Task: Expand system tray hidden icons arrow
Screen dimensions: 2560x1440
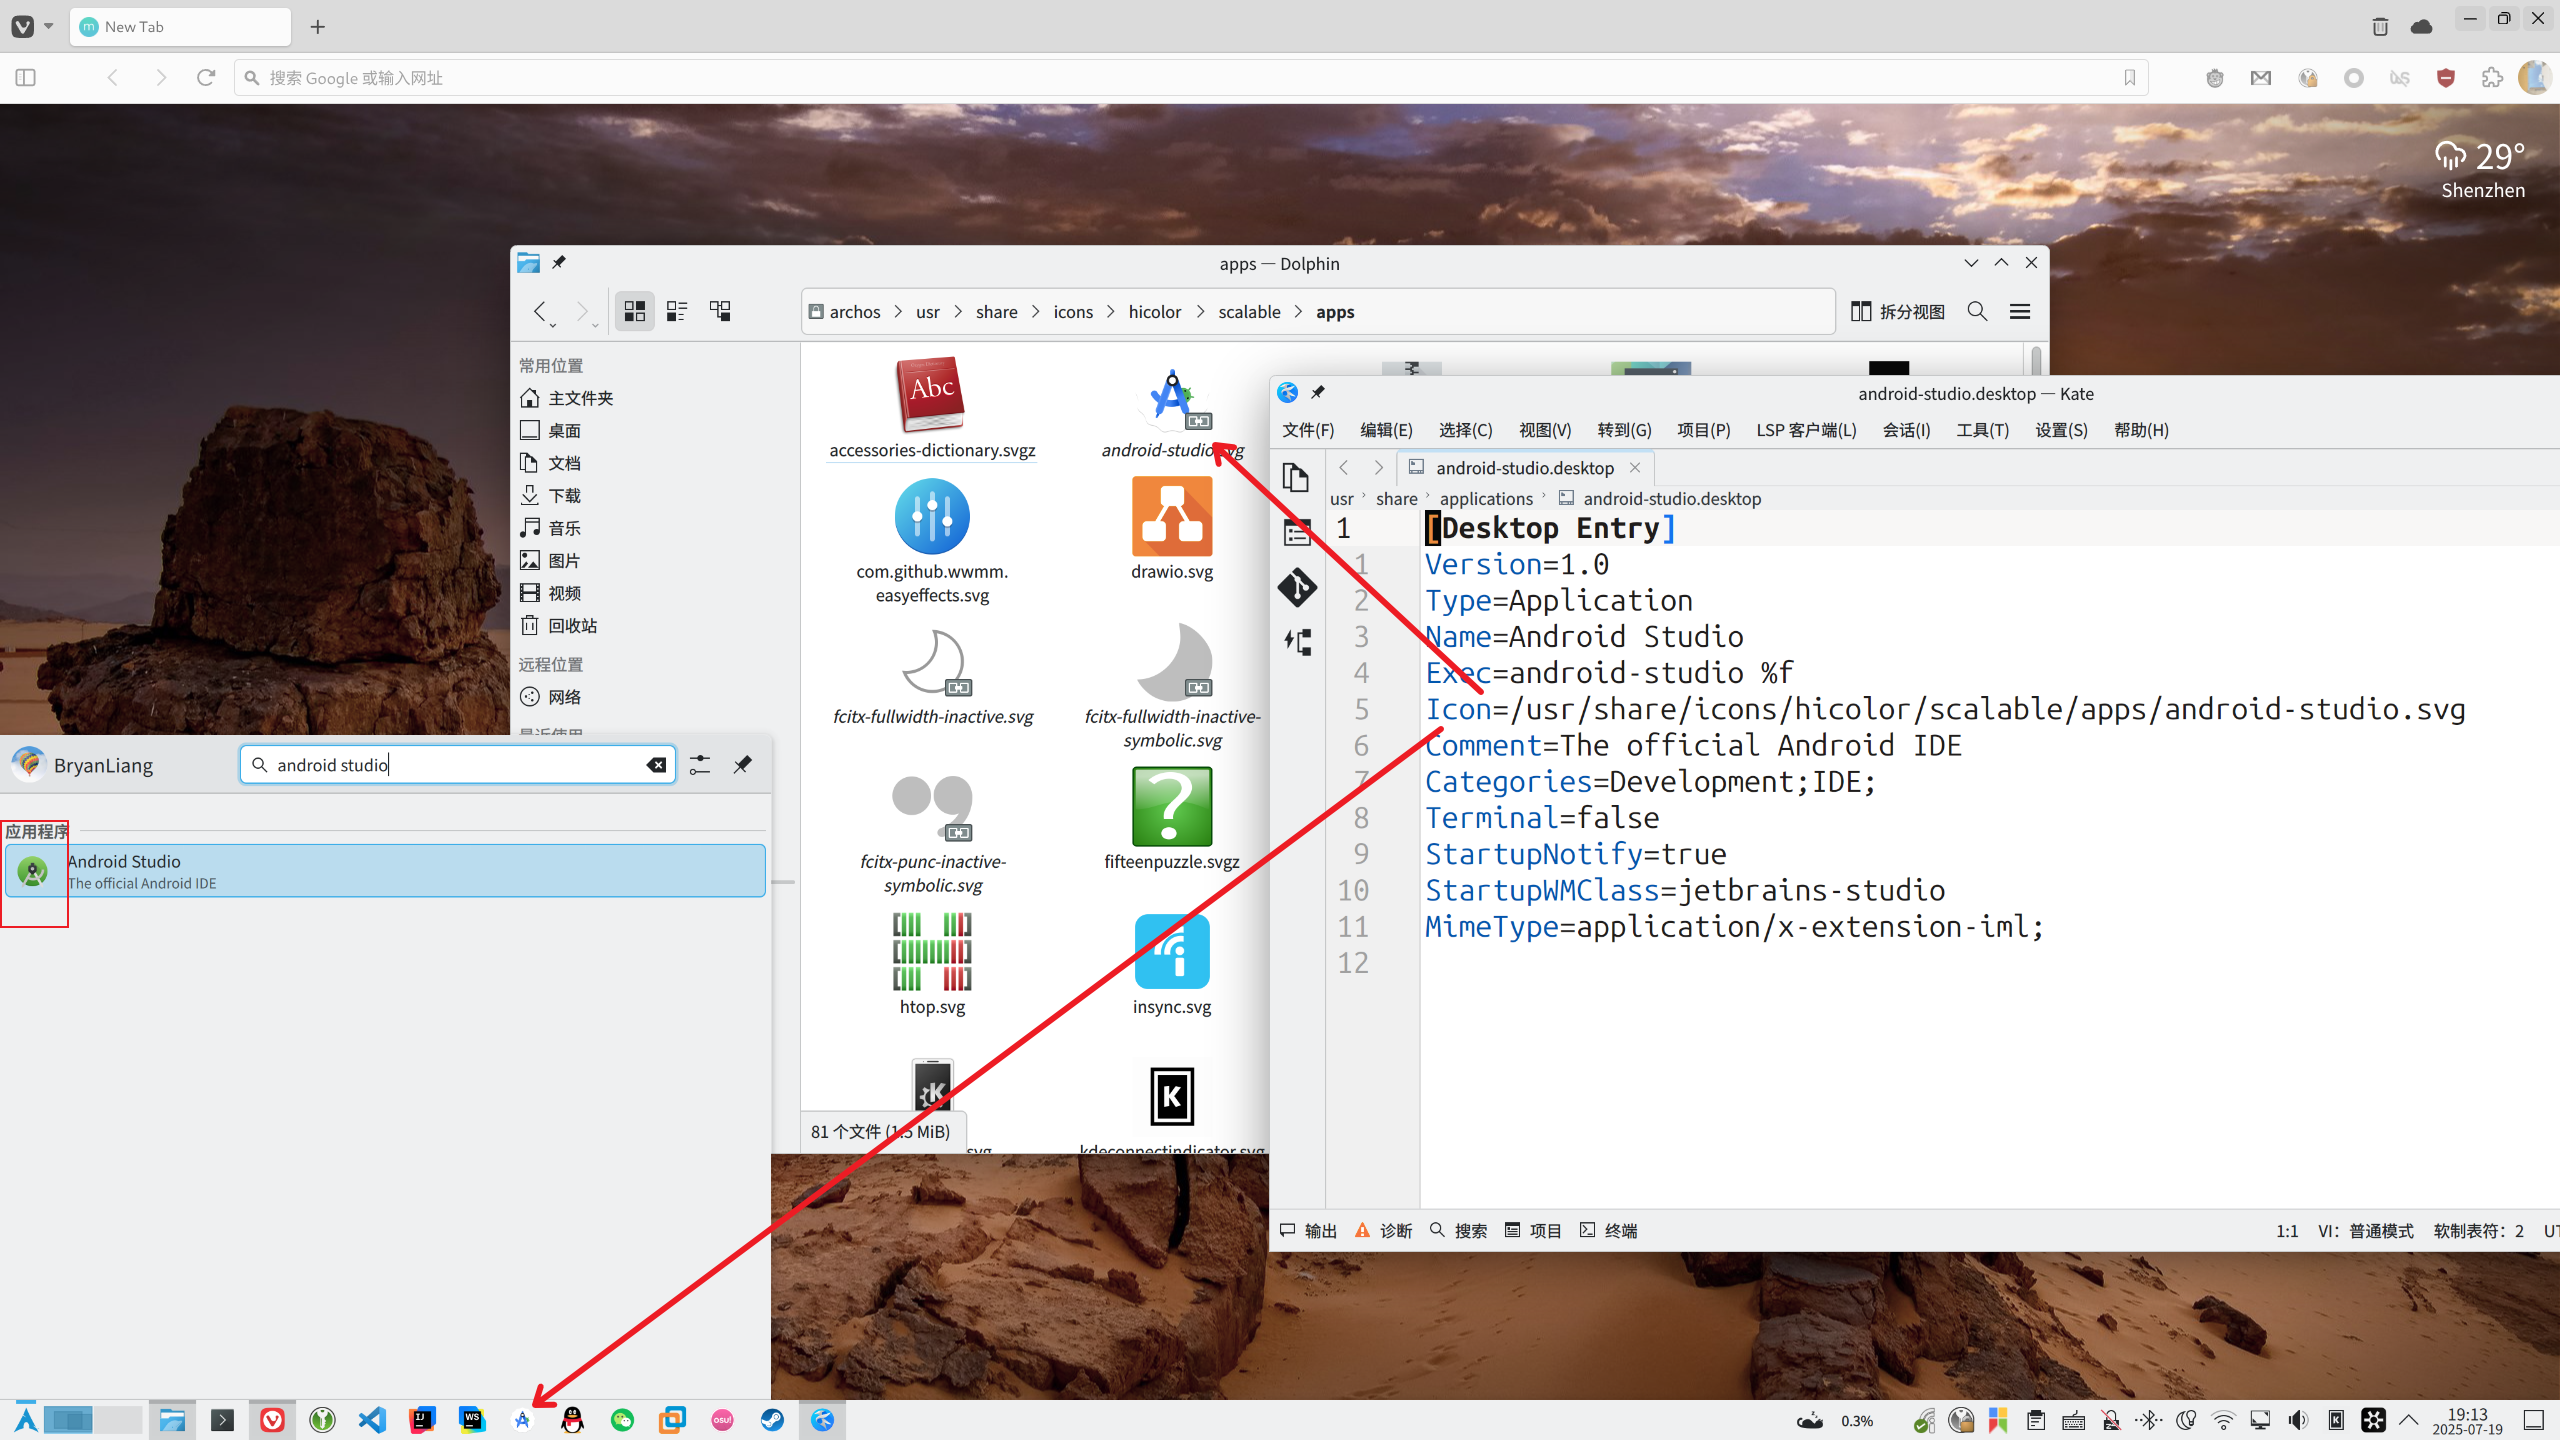Action: click(x=2409, y=1420)
